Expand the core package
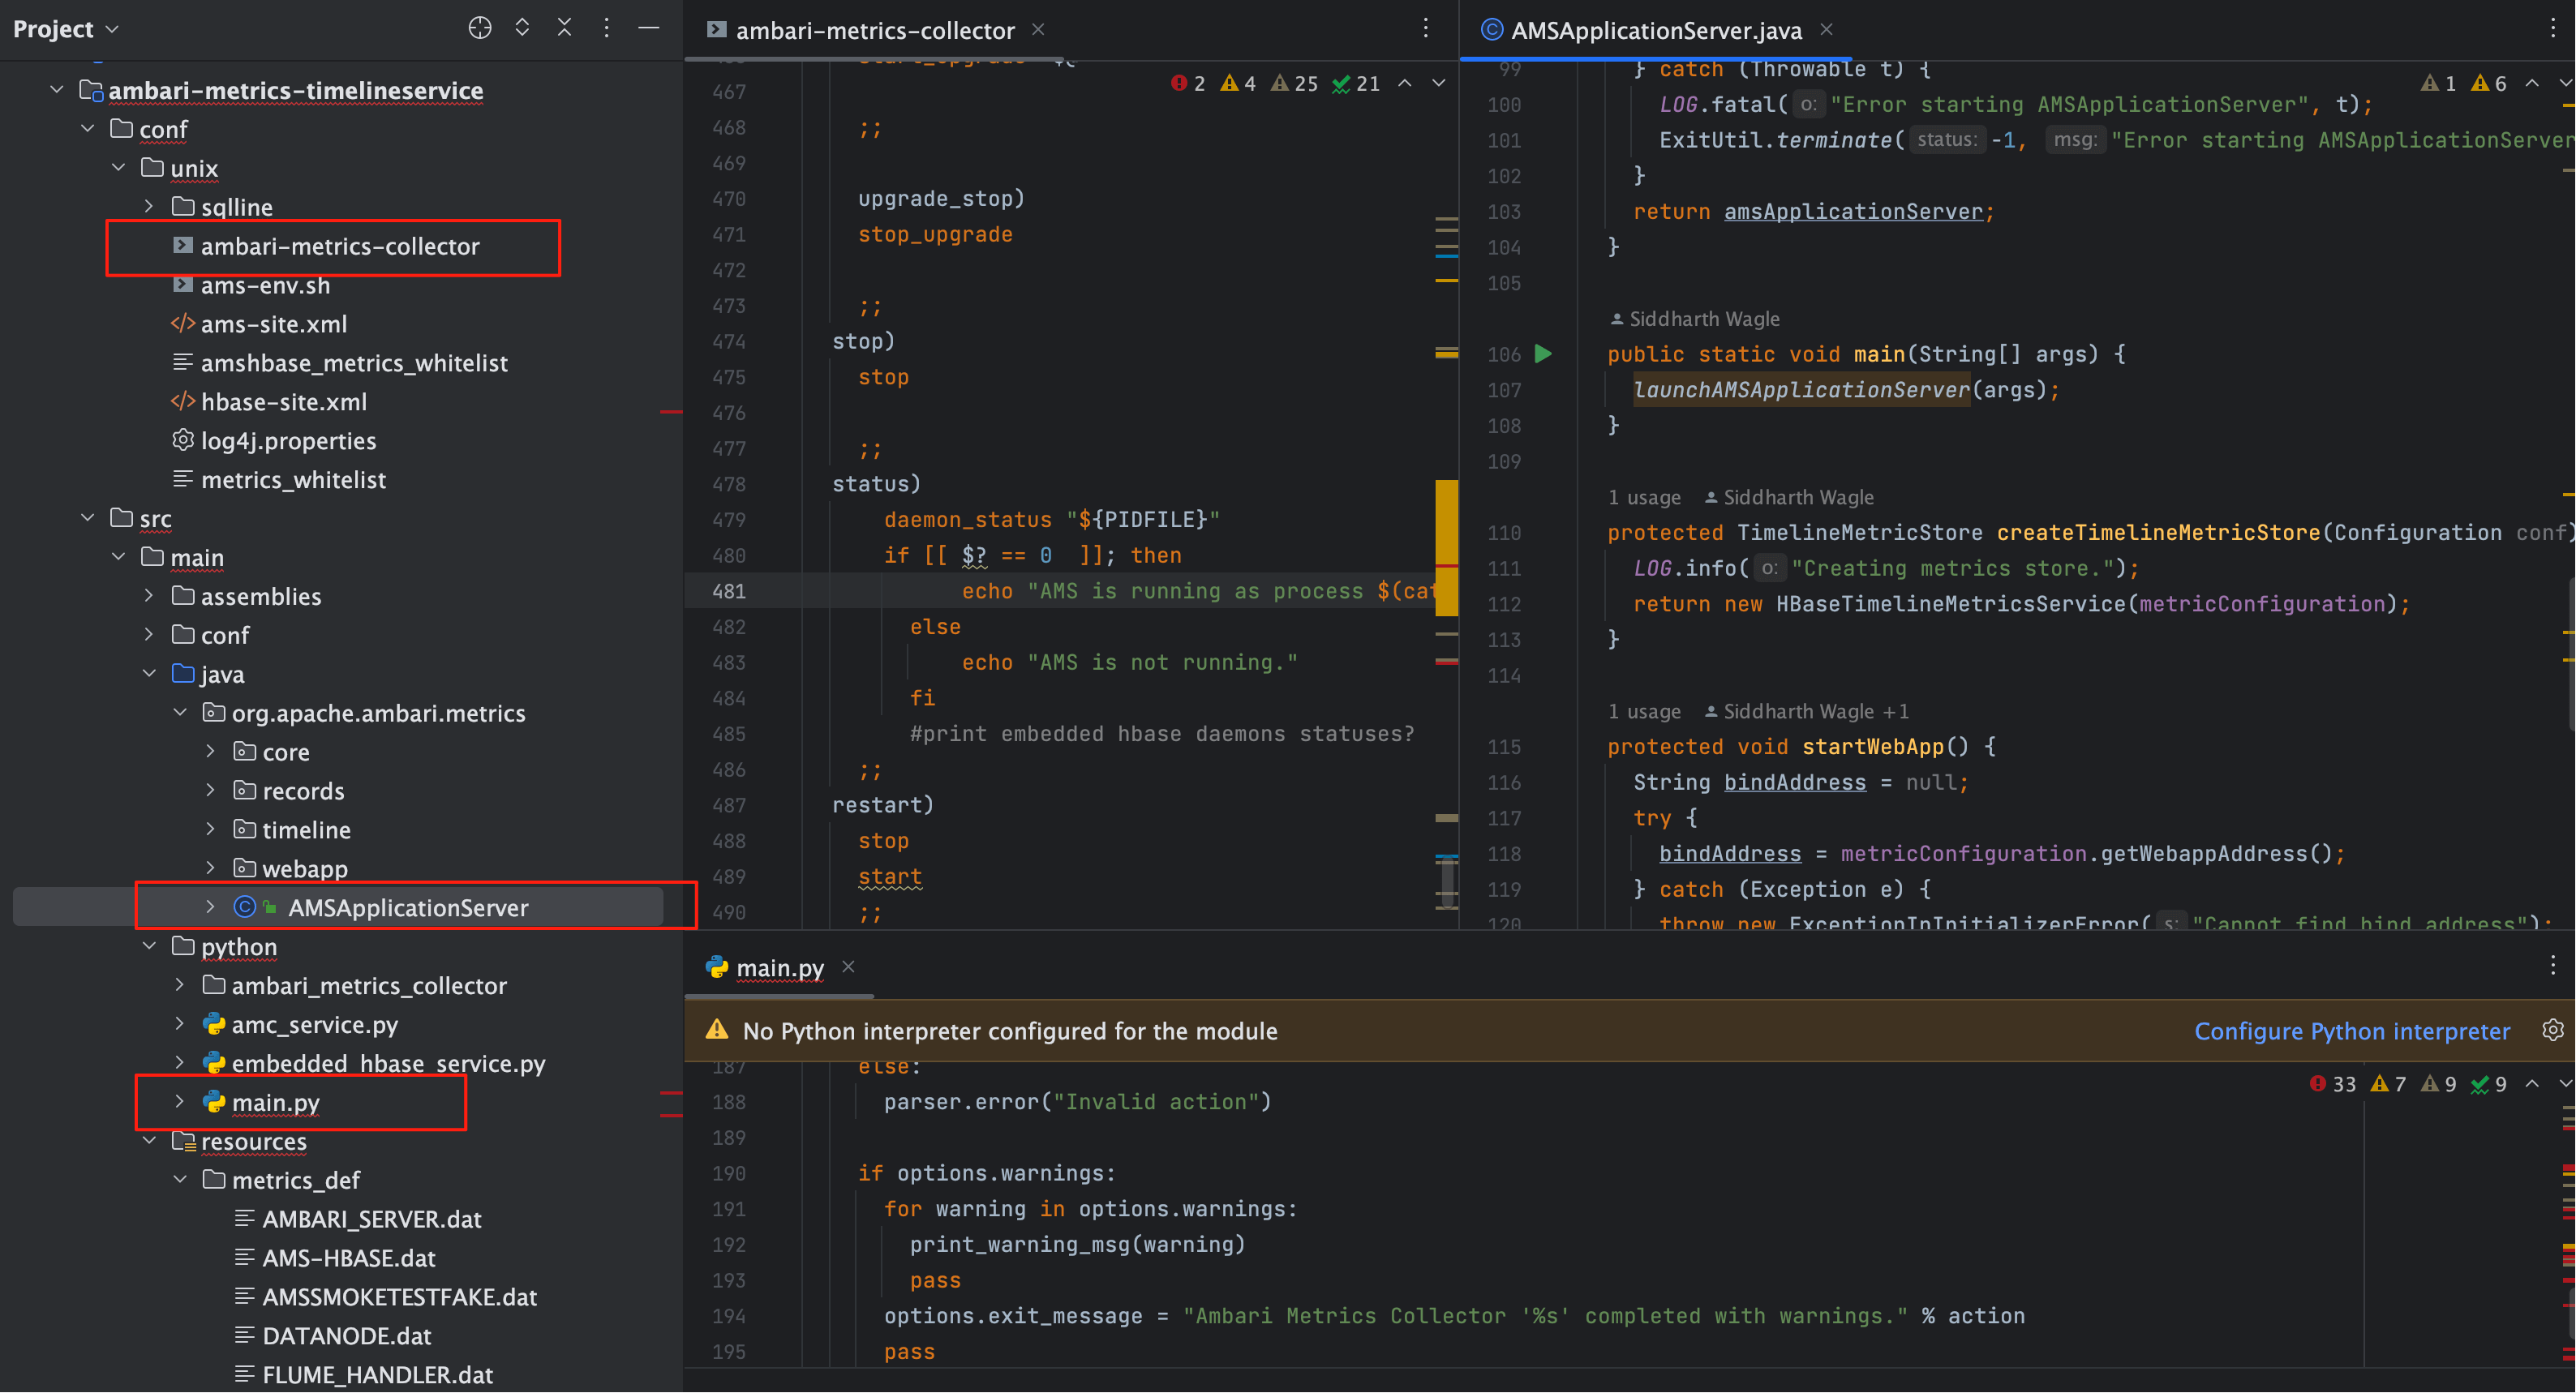The height and width of the screenshot is (1393, 2576). pos(210,751)
